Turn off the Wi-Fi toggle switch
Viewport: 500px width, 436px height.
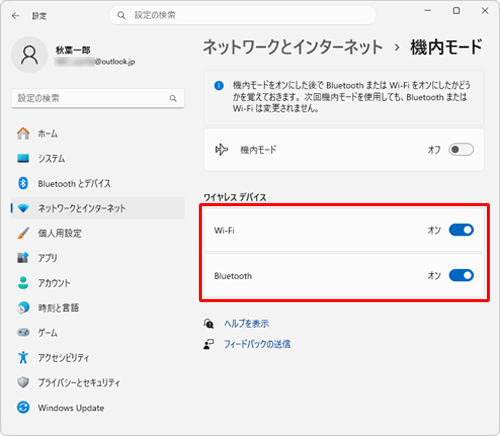(461, 230)
